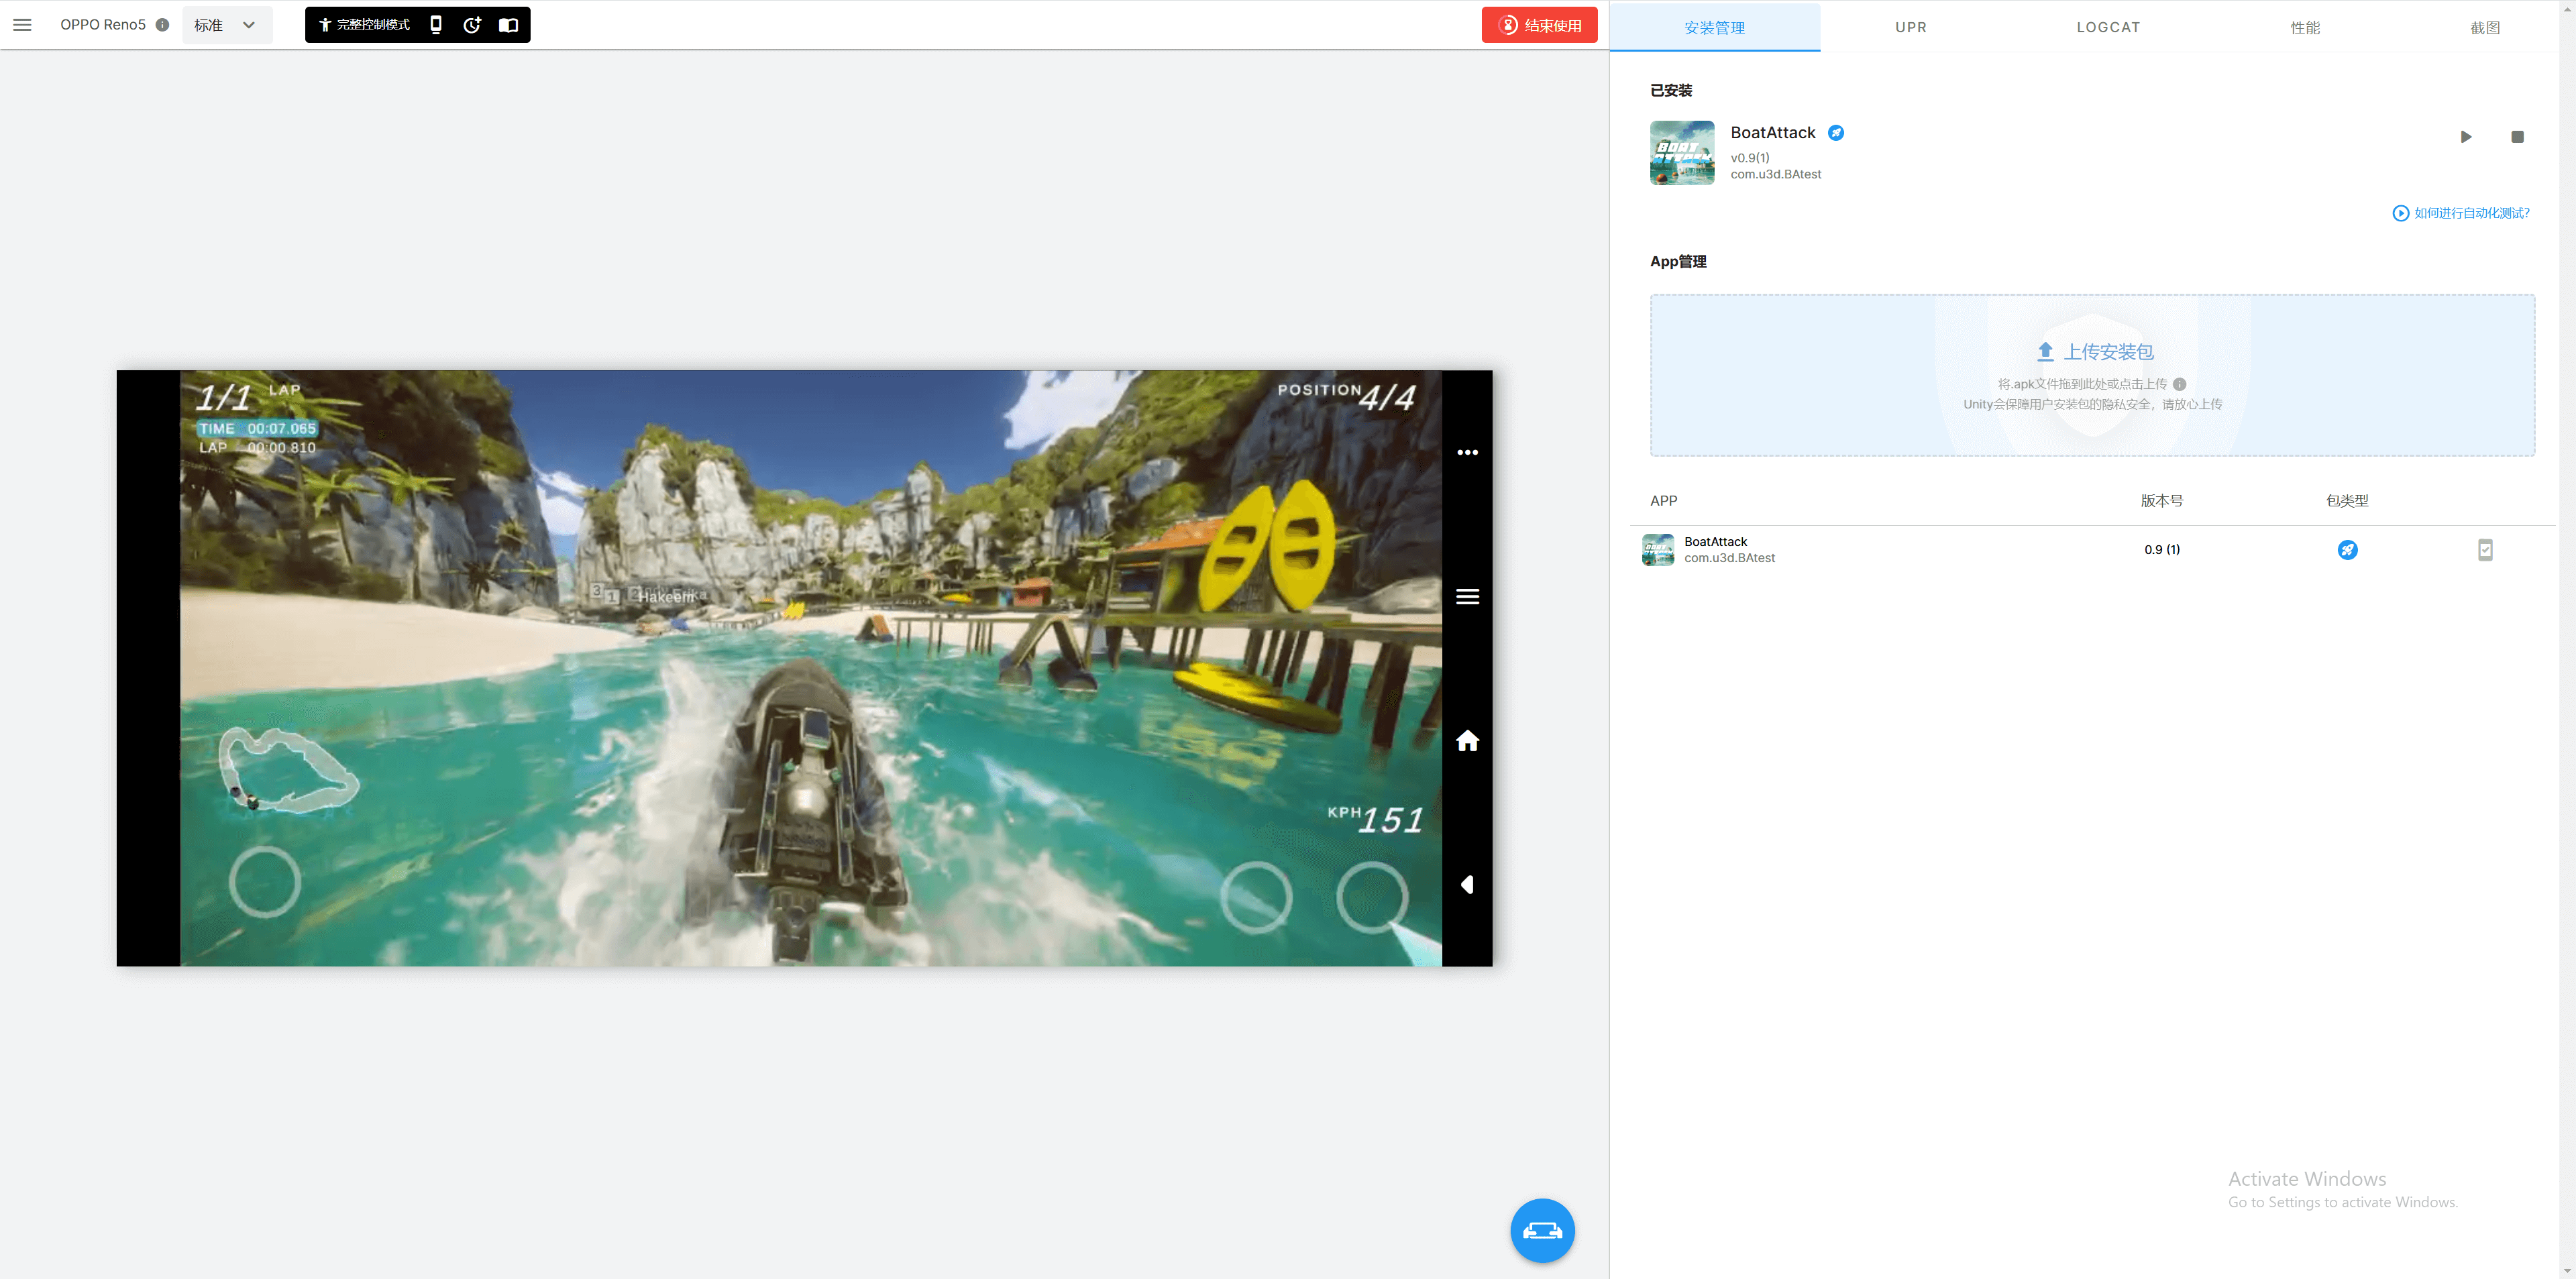Screen dimensions: 2576x1279
Task: Click the clock-plus extend time icon
Action: click(x=472, y=25)
